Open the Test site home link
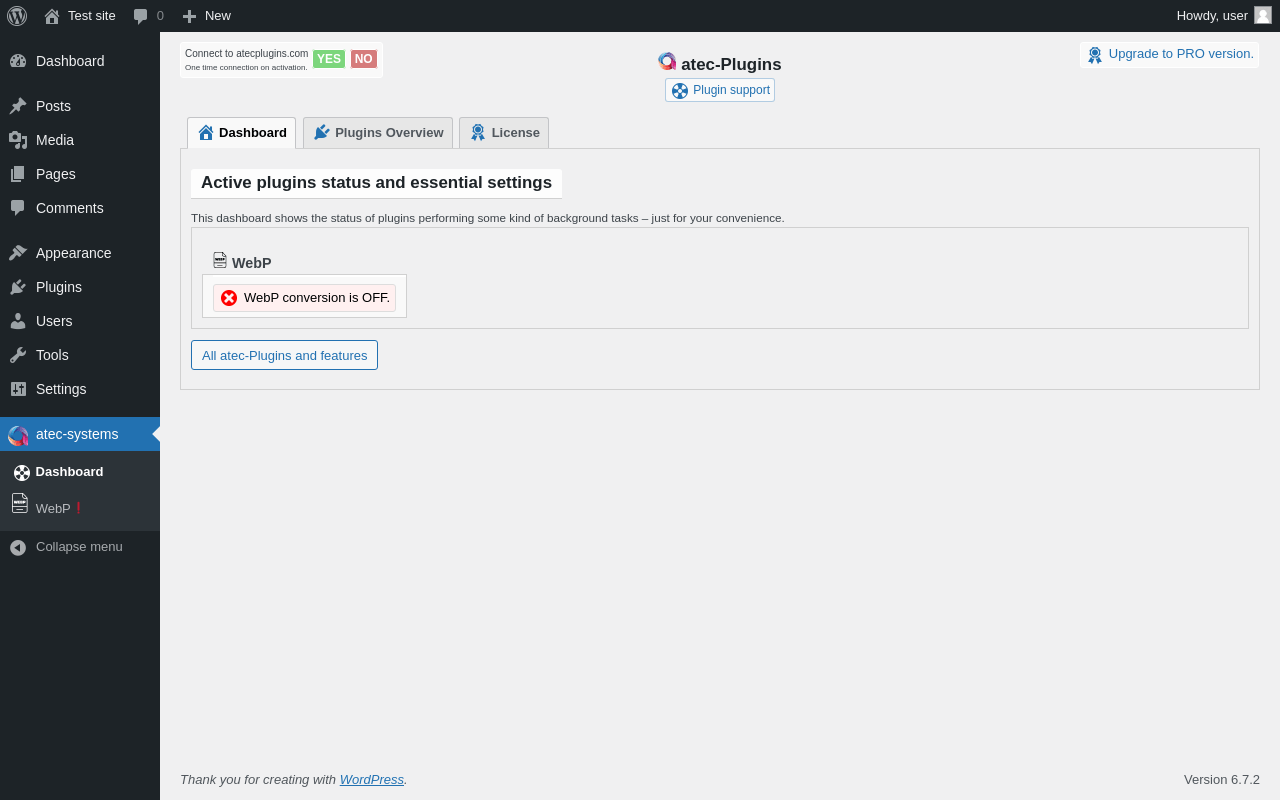The height and width of the screenshot is (800, 1280). pyautogui.click(x=80, y=16)
